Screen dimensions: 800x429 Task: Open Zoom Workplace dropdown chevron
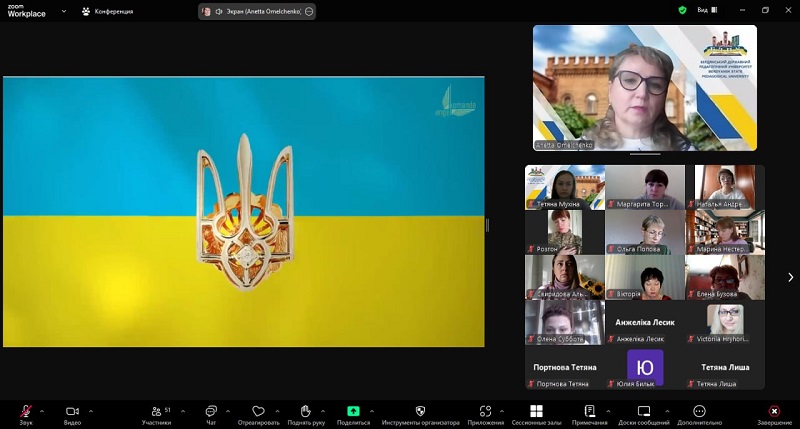pyautogui.click(x=64, y=11)
